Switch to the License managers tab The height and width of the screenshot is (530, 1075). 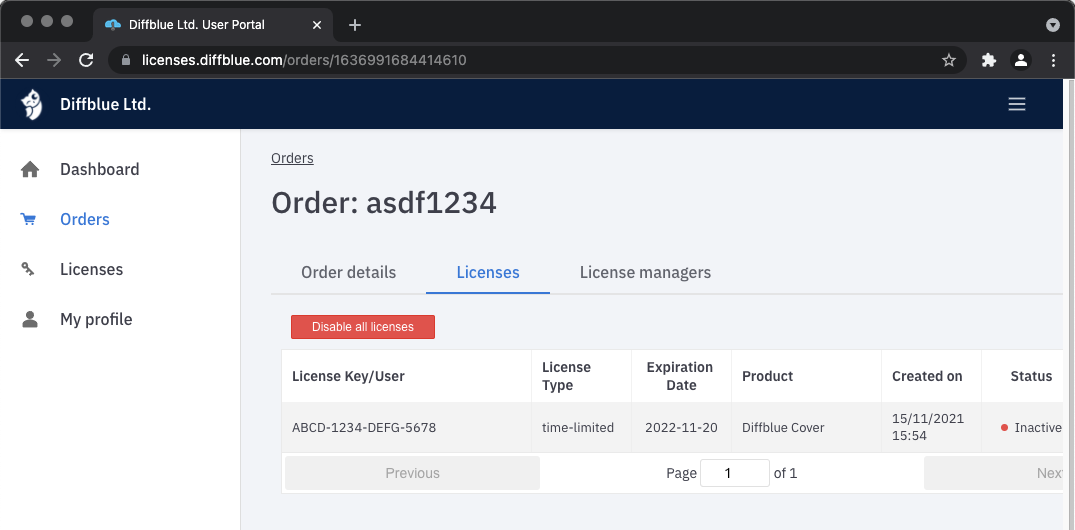click(x=645, y=272)
